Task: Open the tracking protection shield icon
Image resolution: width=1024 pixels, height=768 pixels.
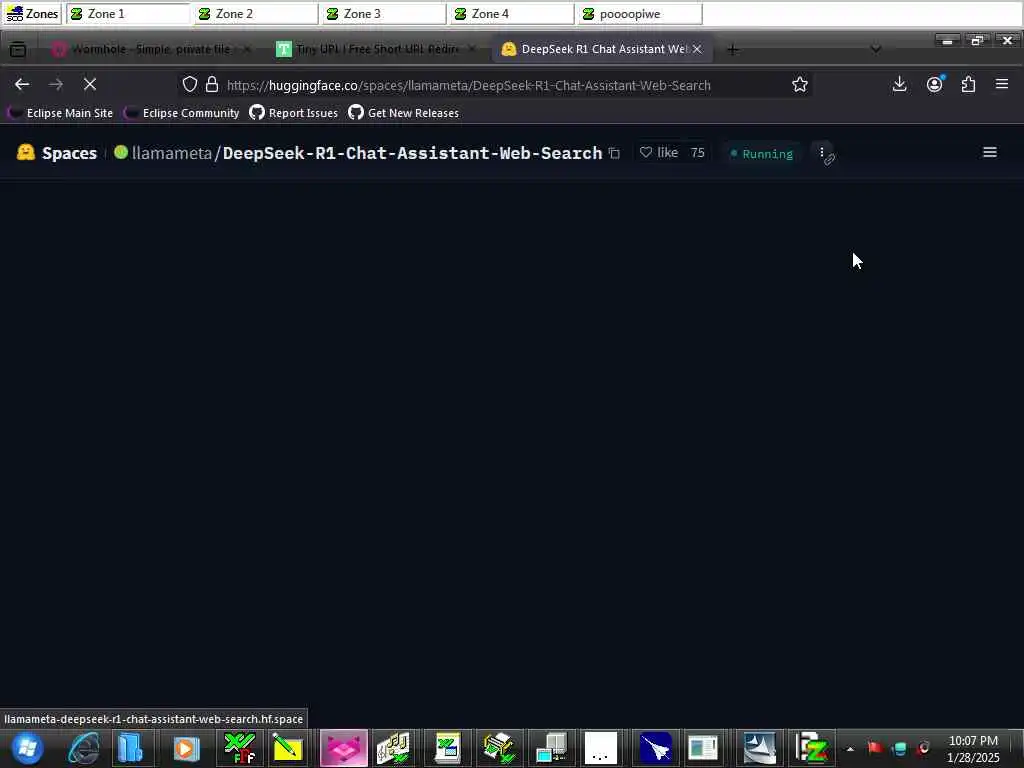Action: click(189, 84)
